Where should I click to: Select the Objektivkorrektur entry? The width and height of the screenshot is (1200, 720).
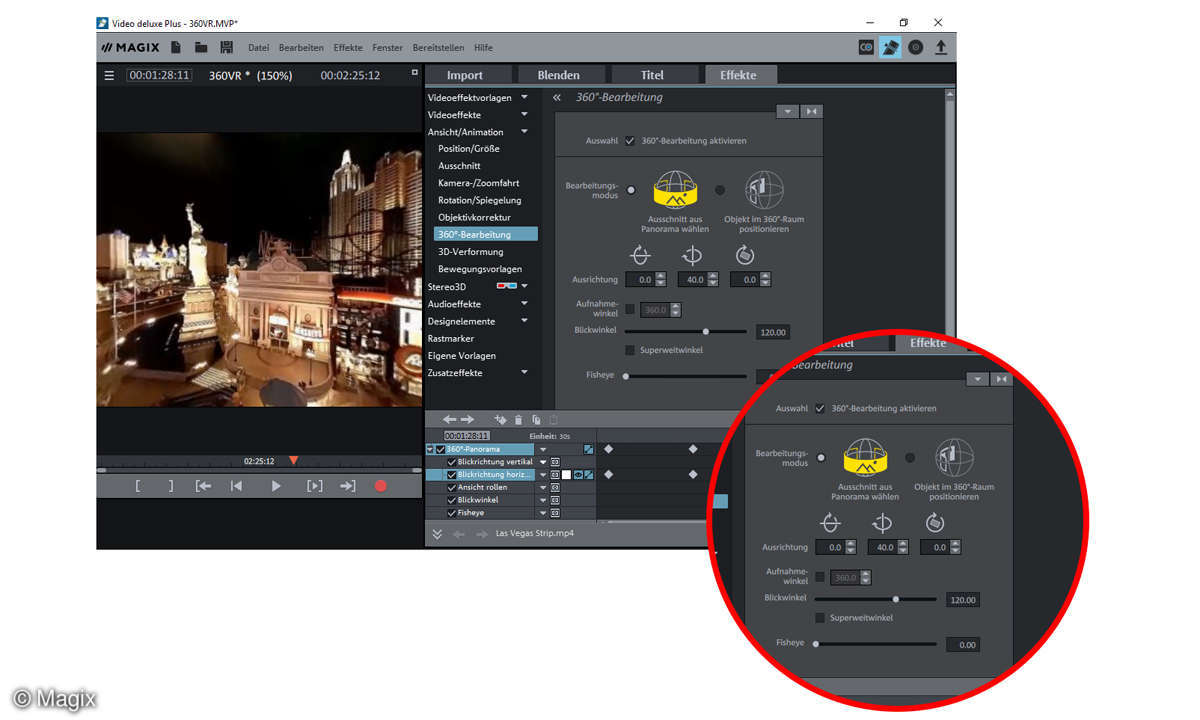coord(474,217)
